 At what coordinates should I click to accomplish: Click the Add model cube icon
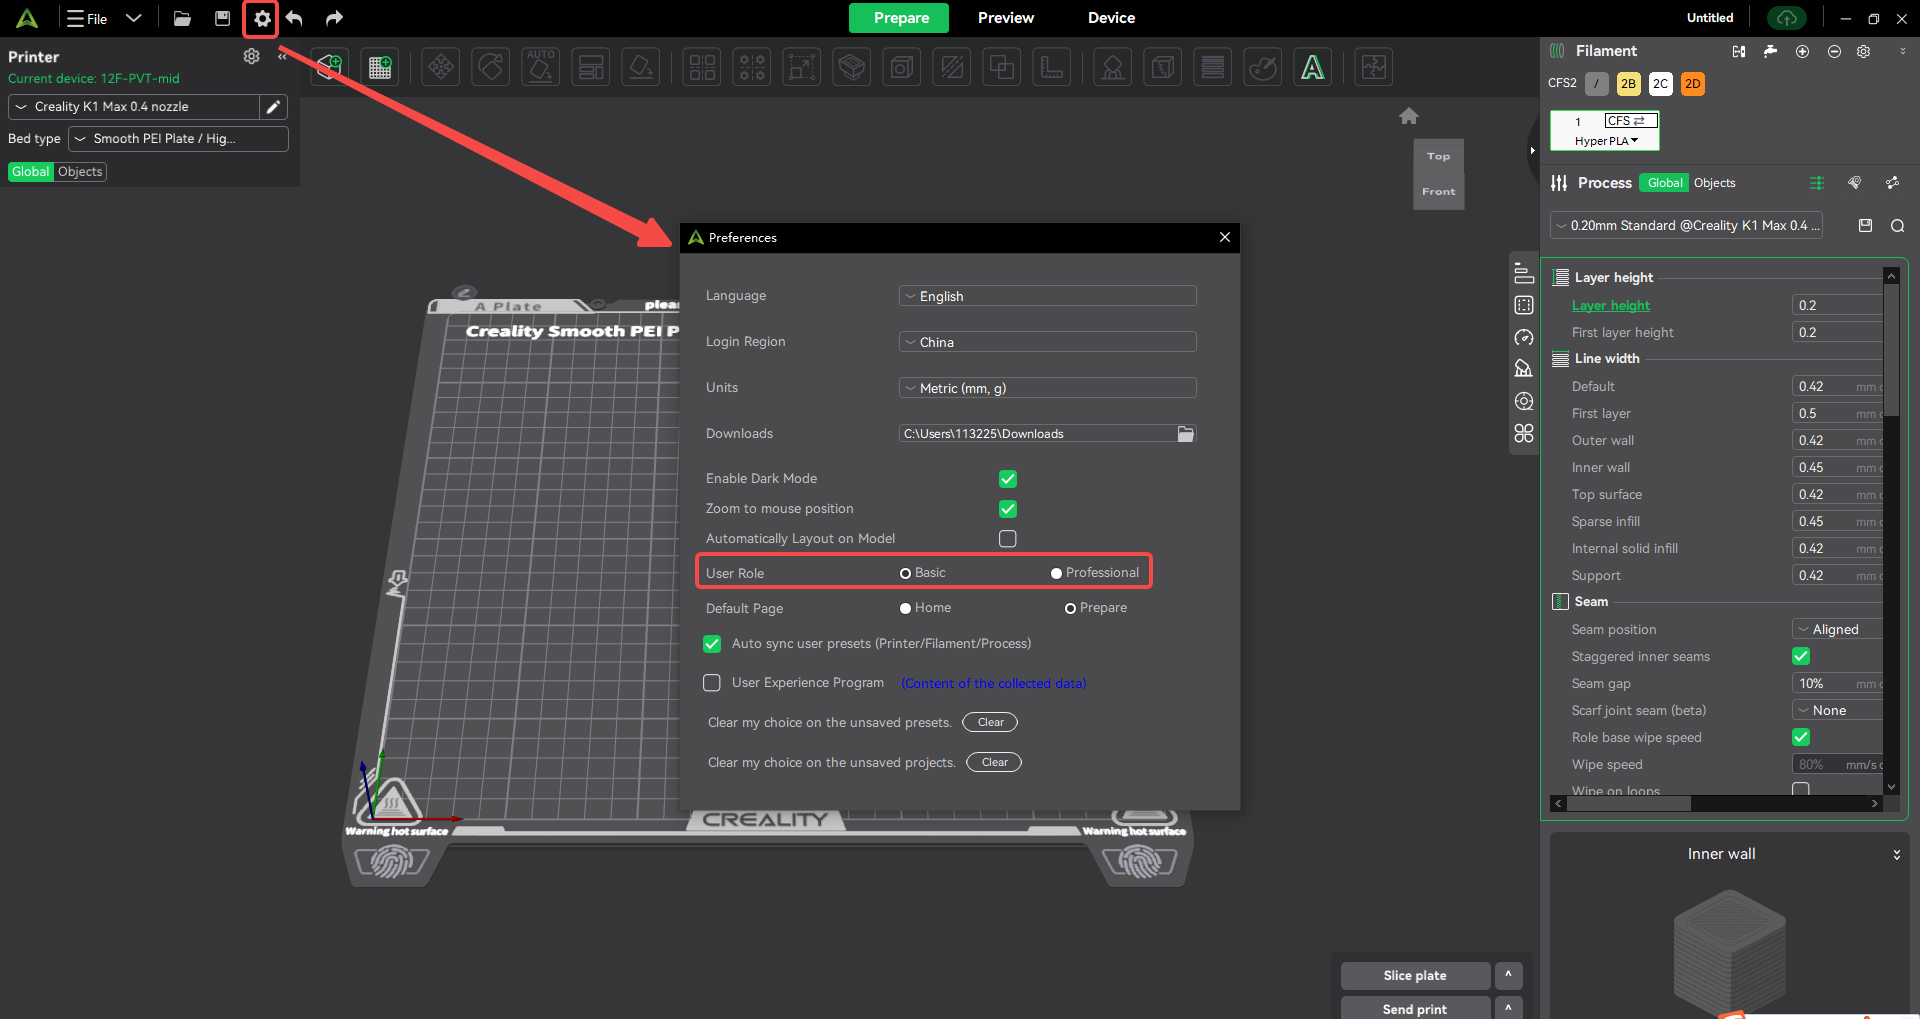pyautogui.click(x=330, y=67)
